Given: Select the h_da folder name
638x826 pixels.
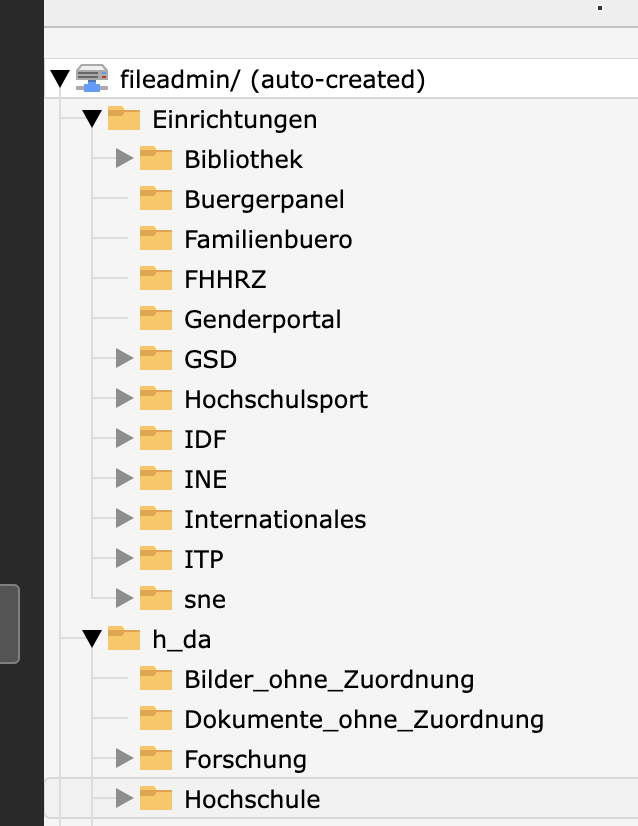Looking at the screenshot, I should (x=182, y=640).
